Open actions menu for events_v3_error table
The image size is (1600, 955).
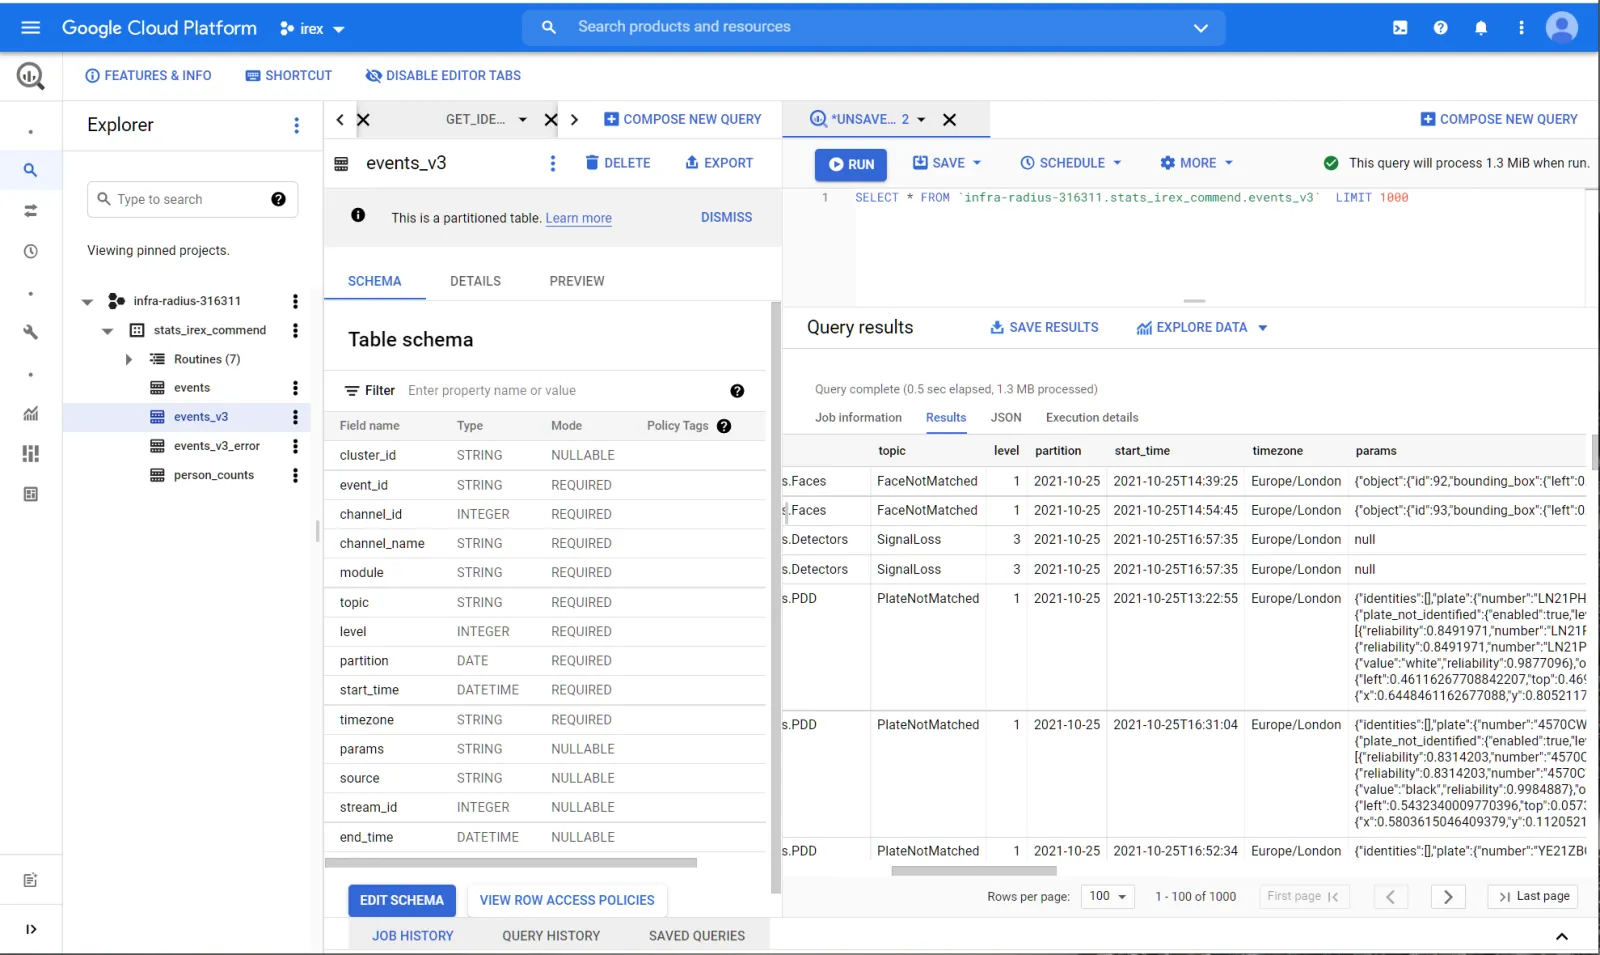(295, 446)
